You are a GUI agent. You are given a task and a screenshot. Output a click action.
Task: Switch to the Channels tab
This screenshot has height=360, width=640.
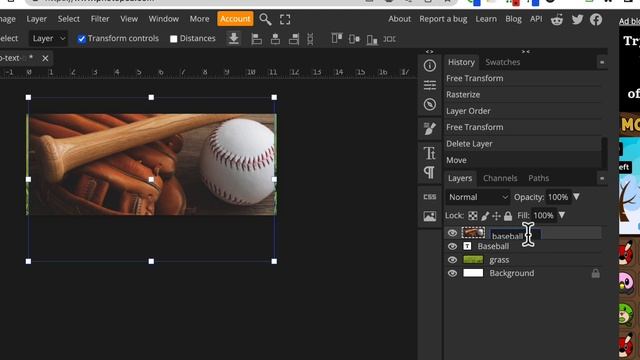click(500, 178)
